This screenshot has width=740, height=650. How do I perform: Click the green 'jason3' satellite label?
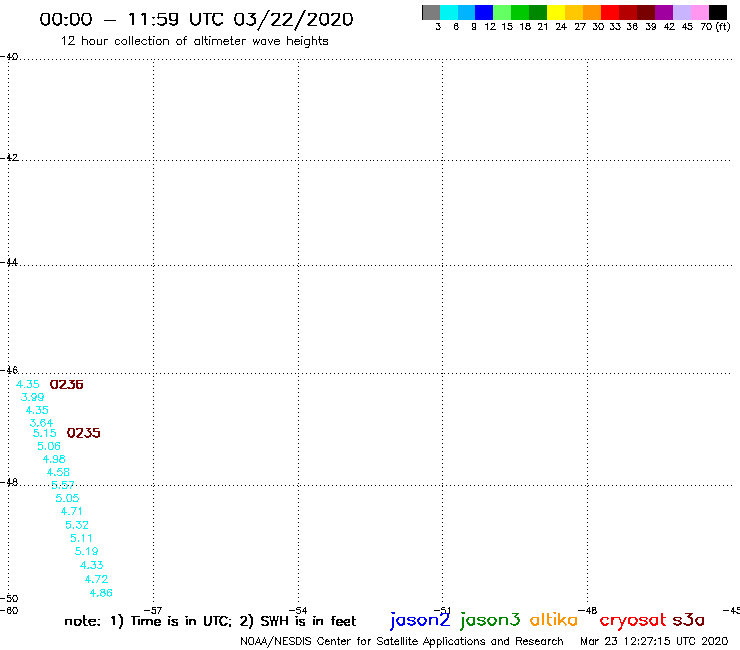click(490, 621)
